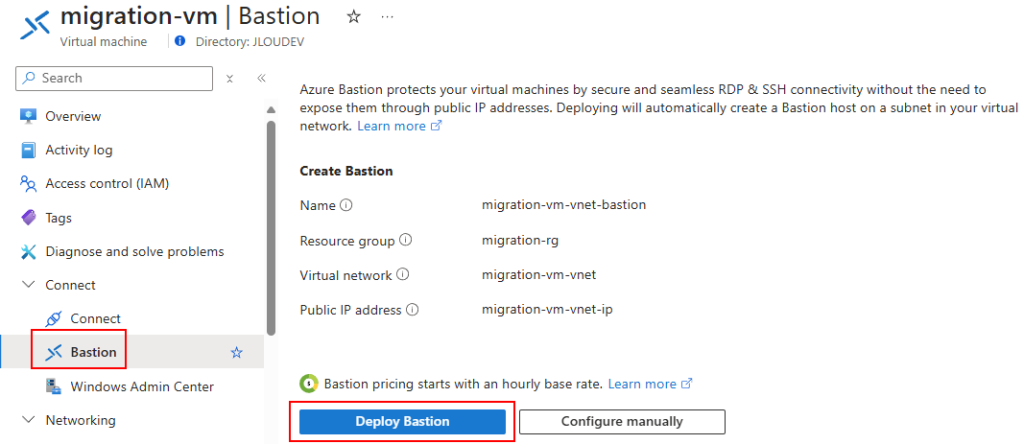Collapse the sidebar with double chevron

click(261, 78)
